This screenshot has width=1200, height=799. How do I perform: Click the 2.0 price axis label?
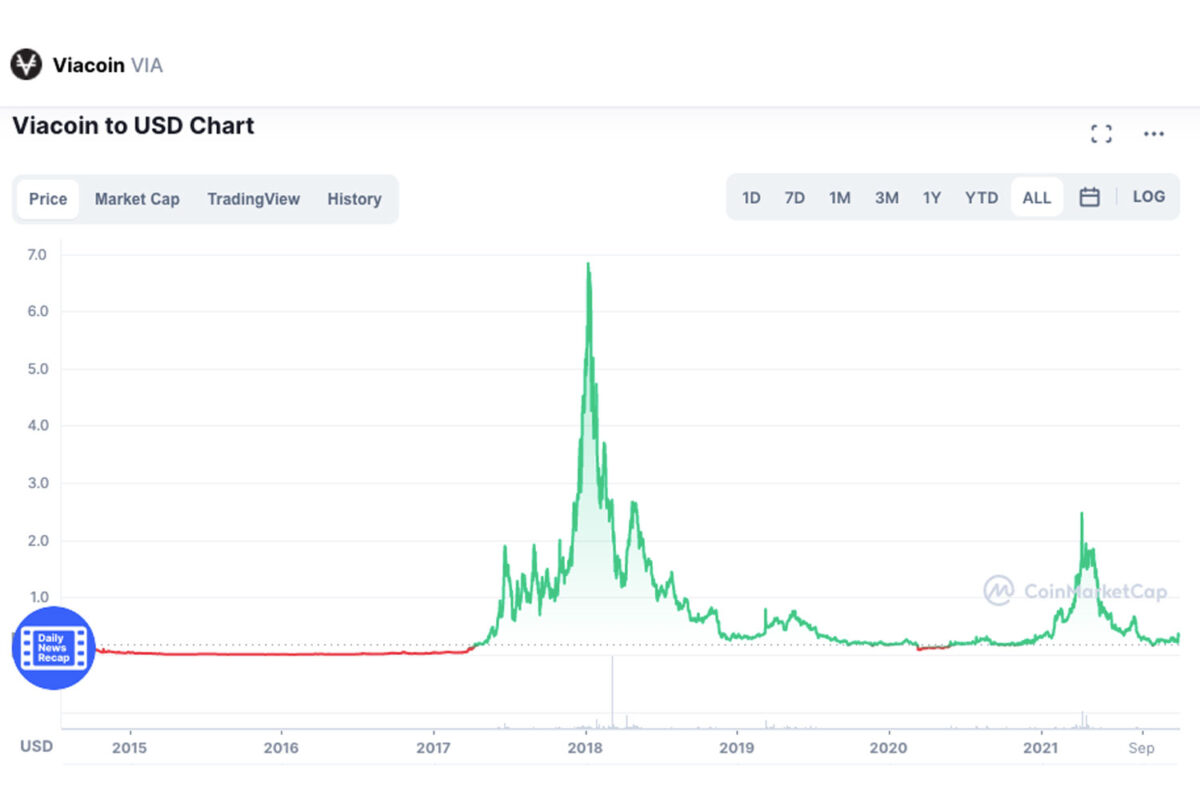pyautogui.click(x=36, y=541)
